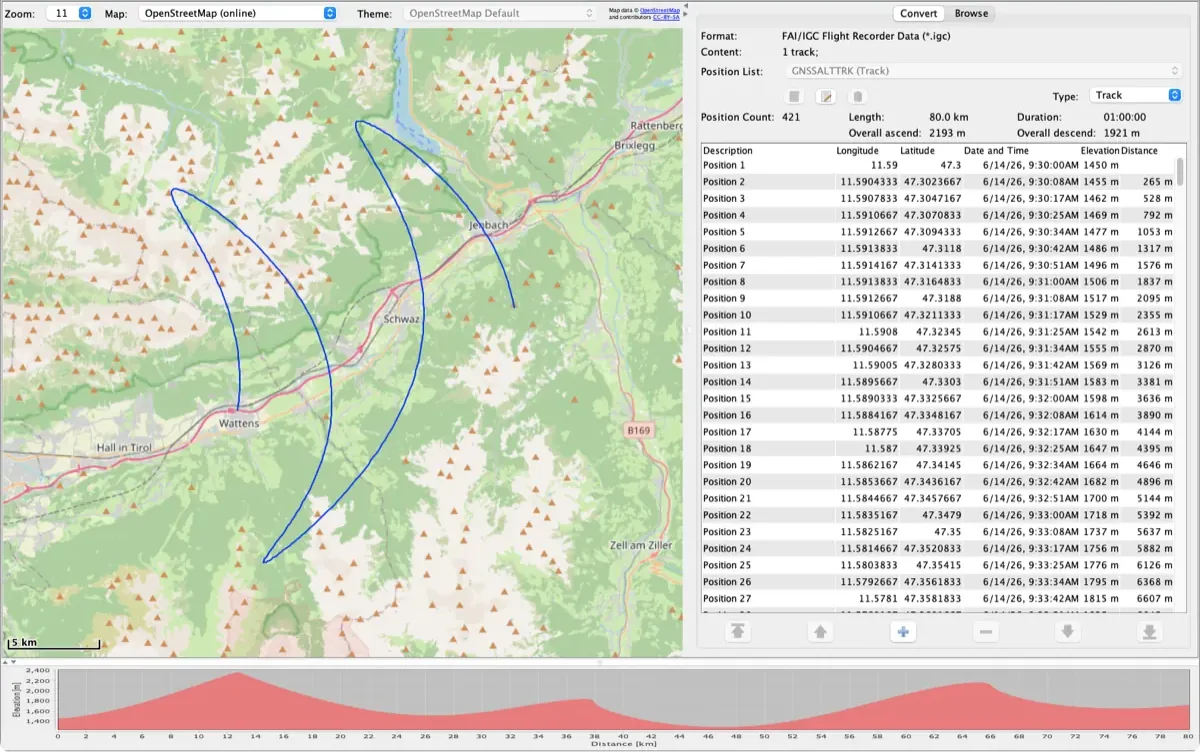Image resolution: width=1200 pixels, height=752 pixels.
Task: Click latitude cell 47.3047167
Action: pyautogui.click(x=932, y=199)
